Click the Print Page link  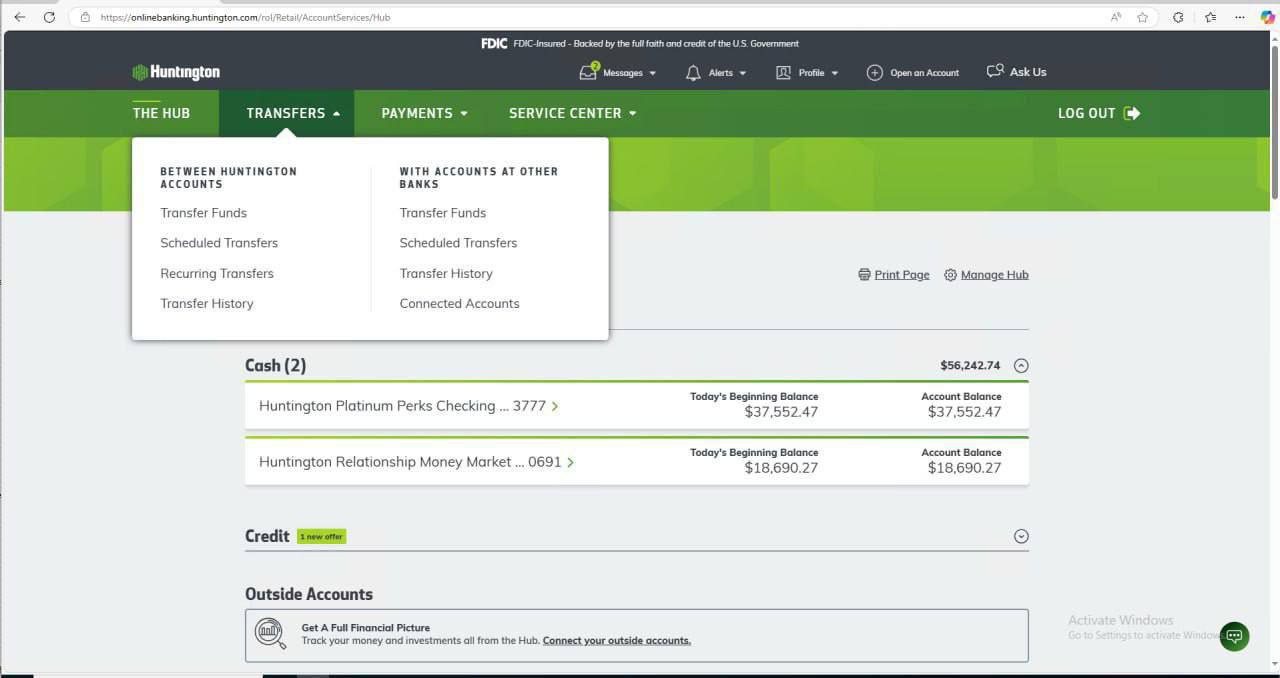click(902, 275)
